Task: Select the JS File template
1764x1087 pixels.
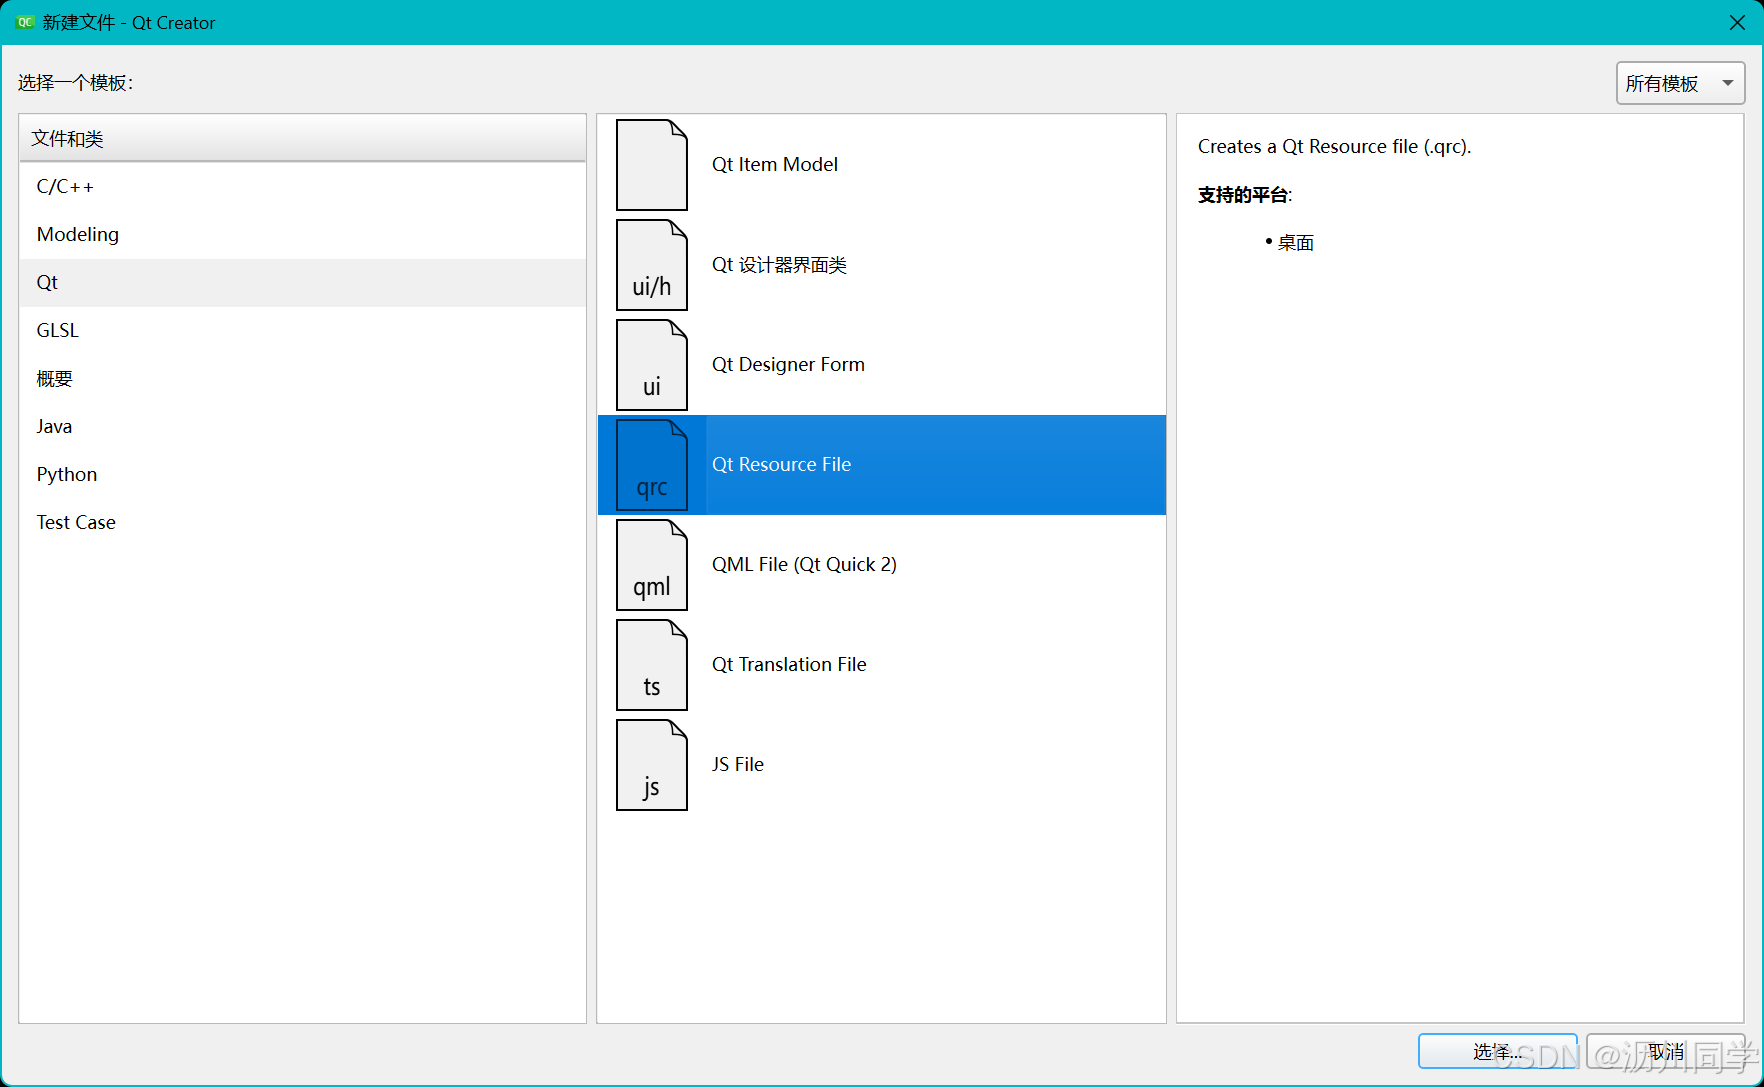Action: tap(882, 765)
